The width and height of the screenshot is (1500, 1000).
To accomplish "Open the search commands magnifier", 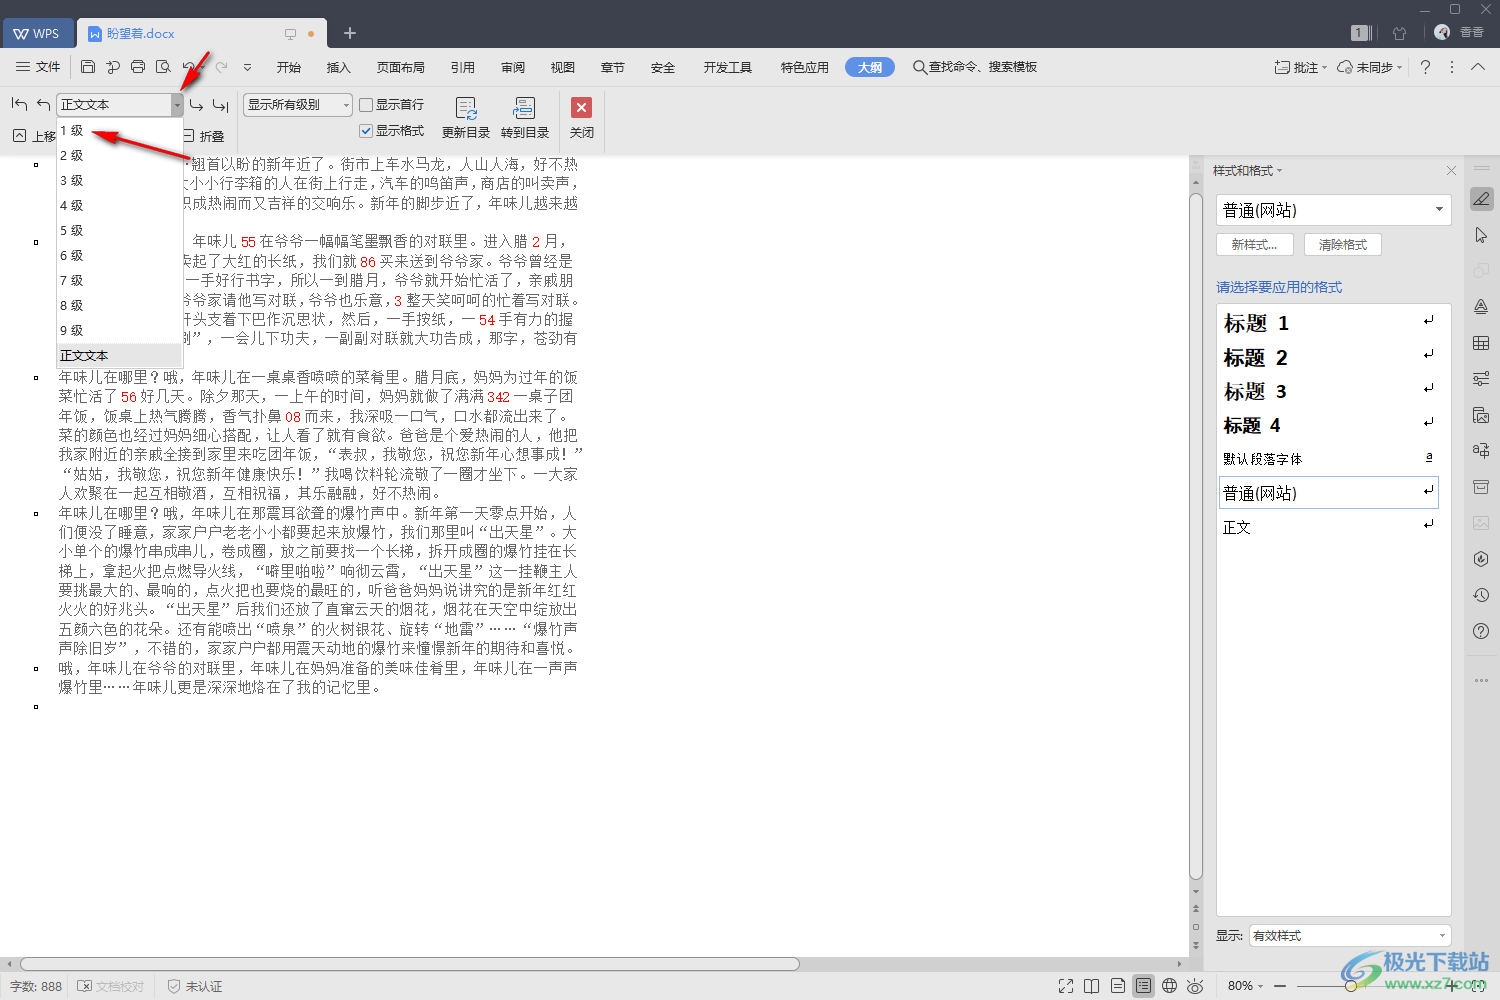I will [919, 67].
